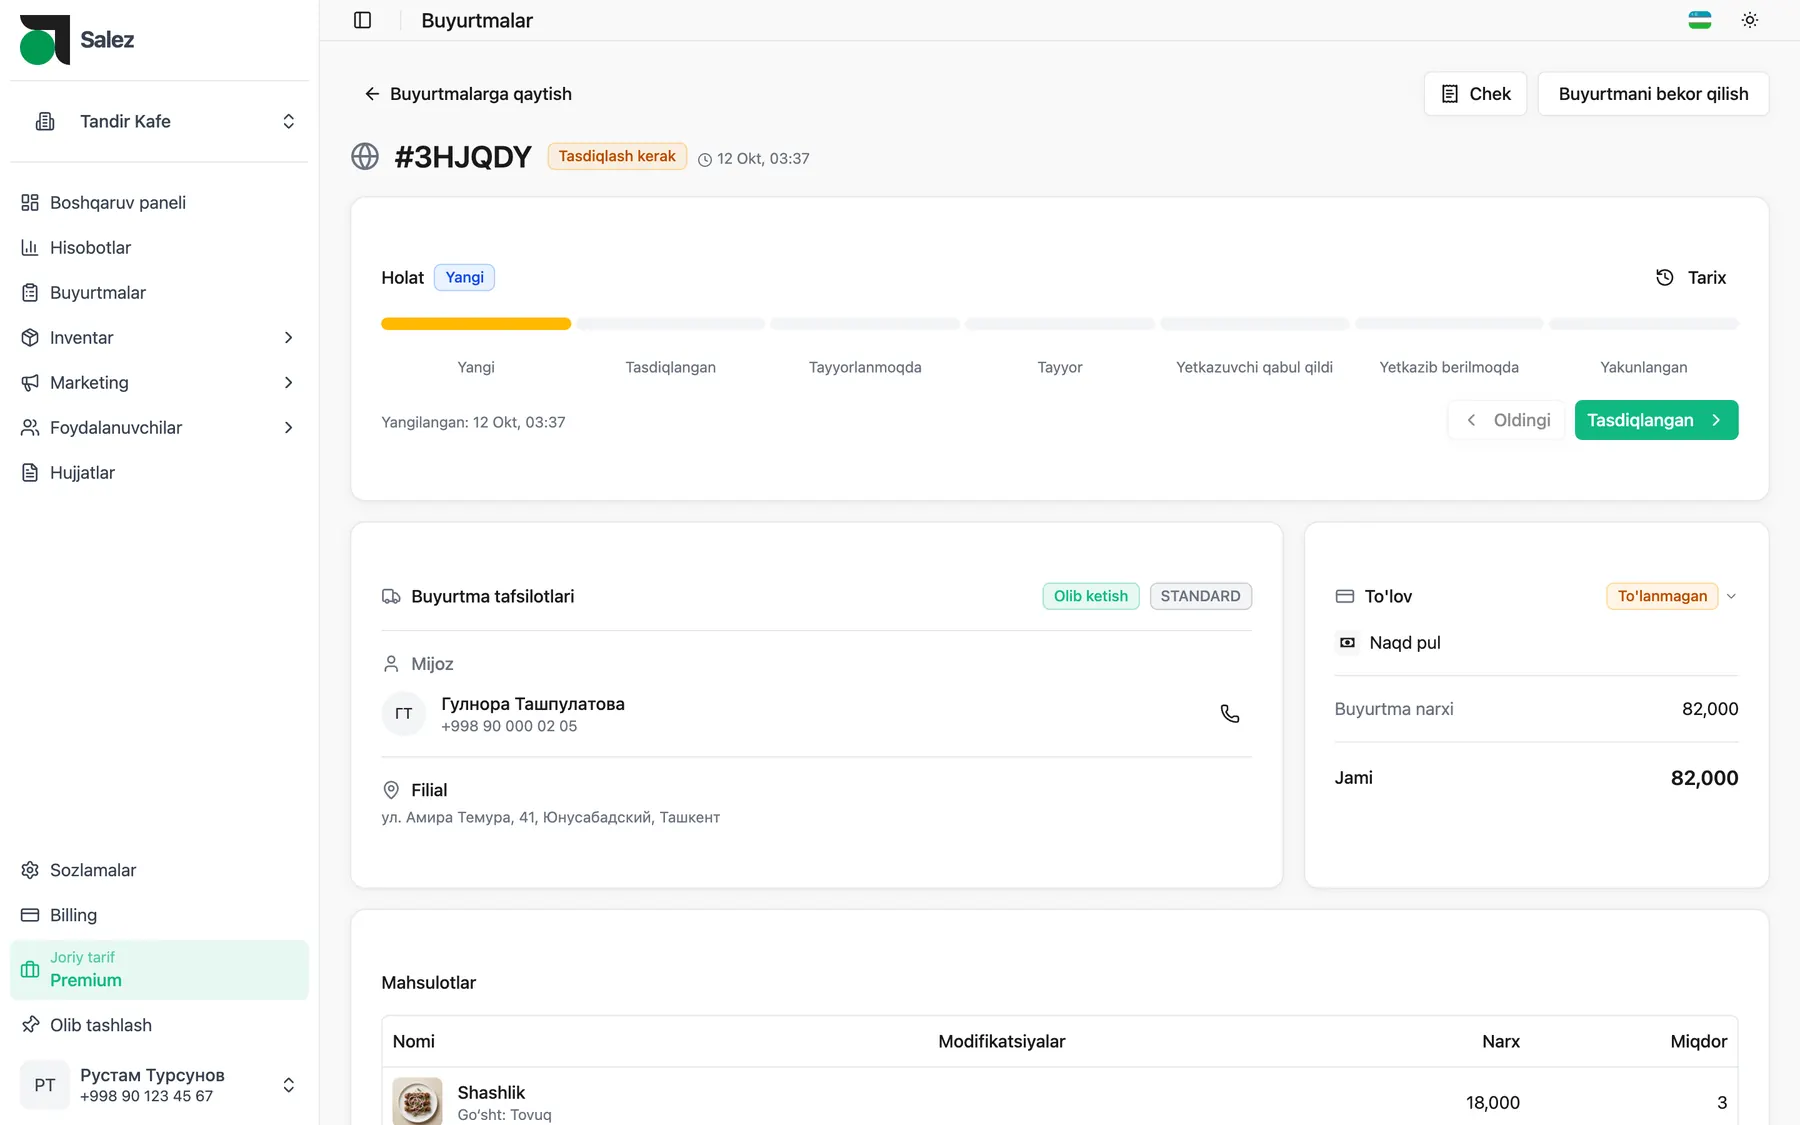Click the Billing card icon
Image resolution: width=1800 pixels, height=1125 pixels.
coord(30,915)
